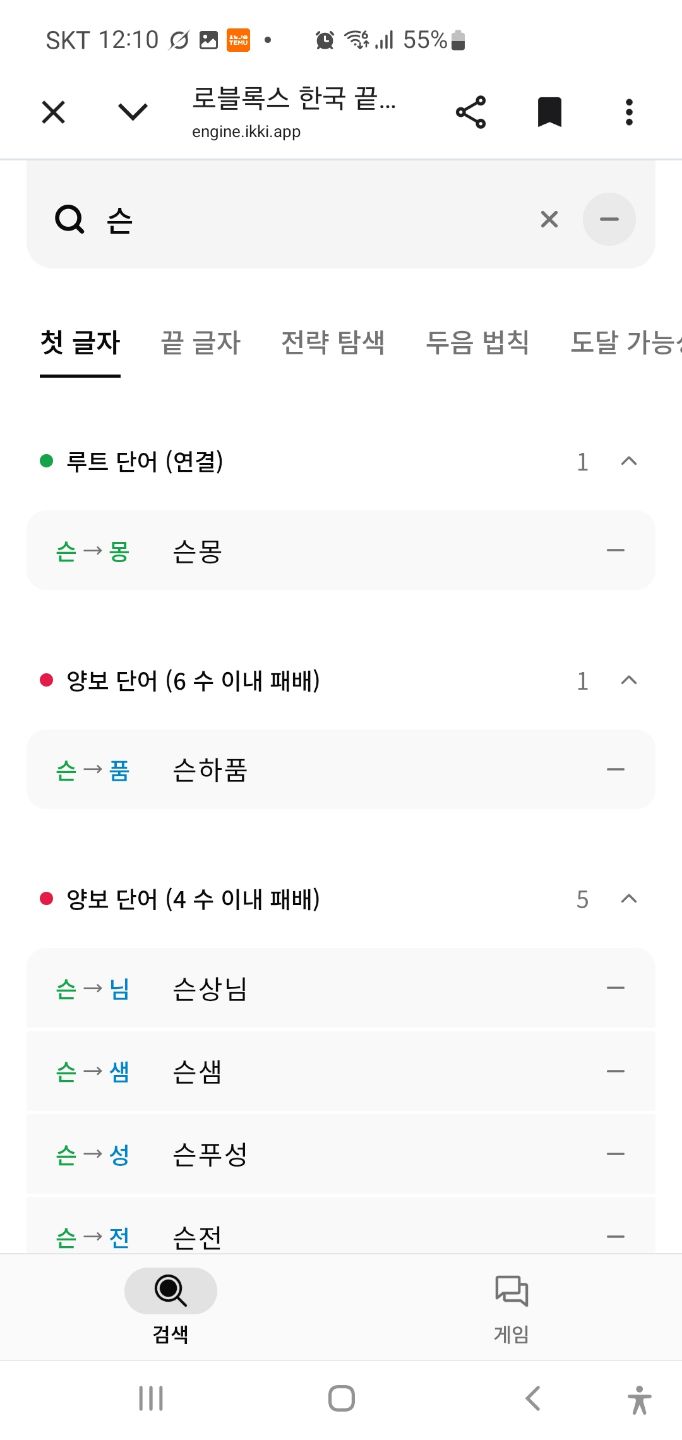Click the magnifier icon in the search field
This screenshot has width=682, height=1440.
[70, 219]
